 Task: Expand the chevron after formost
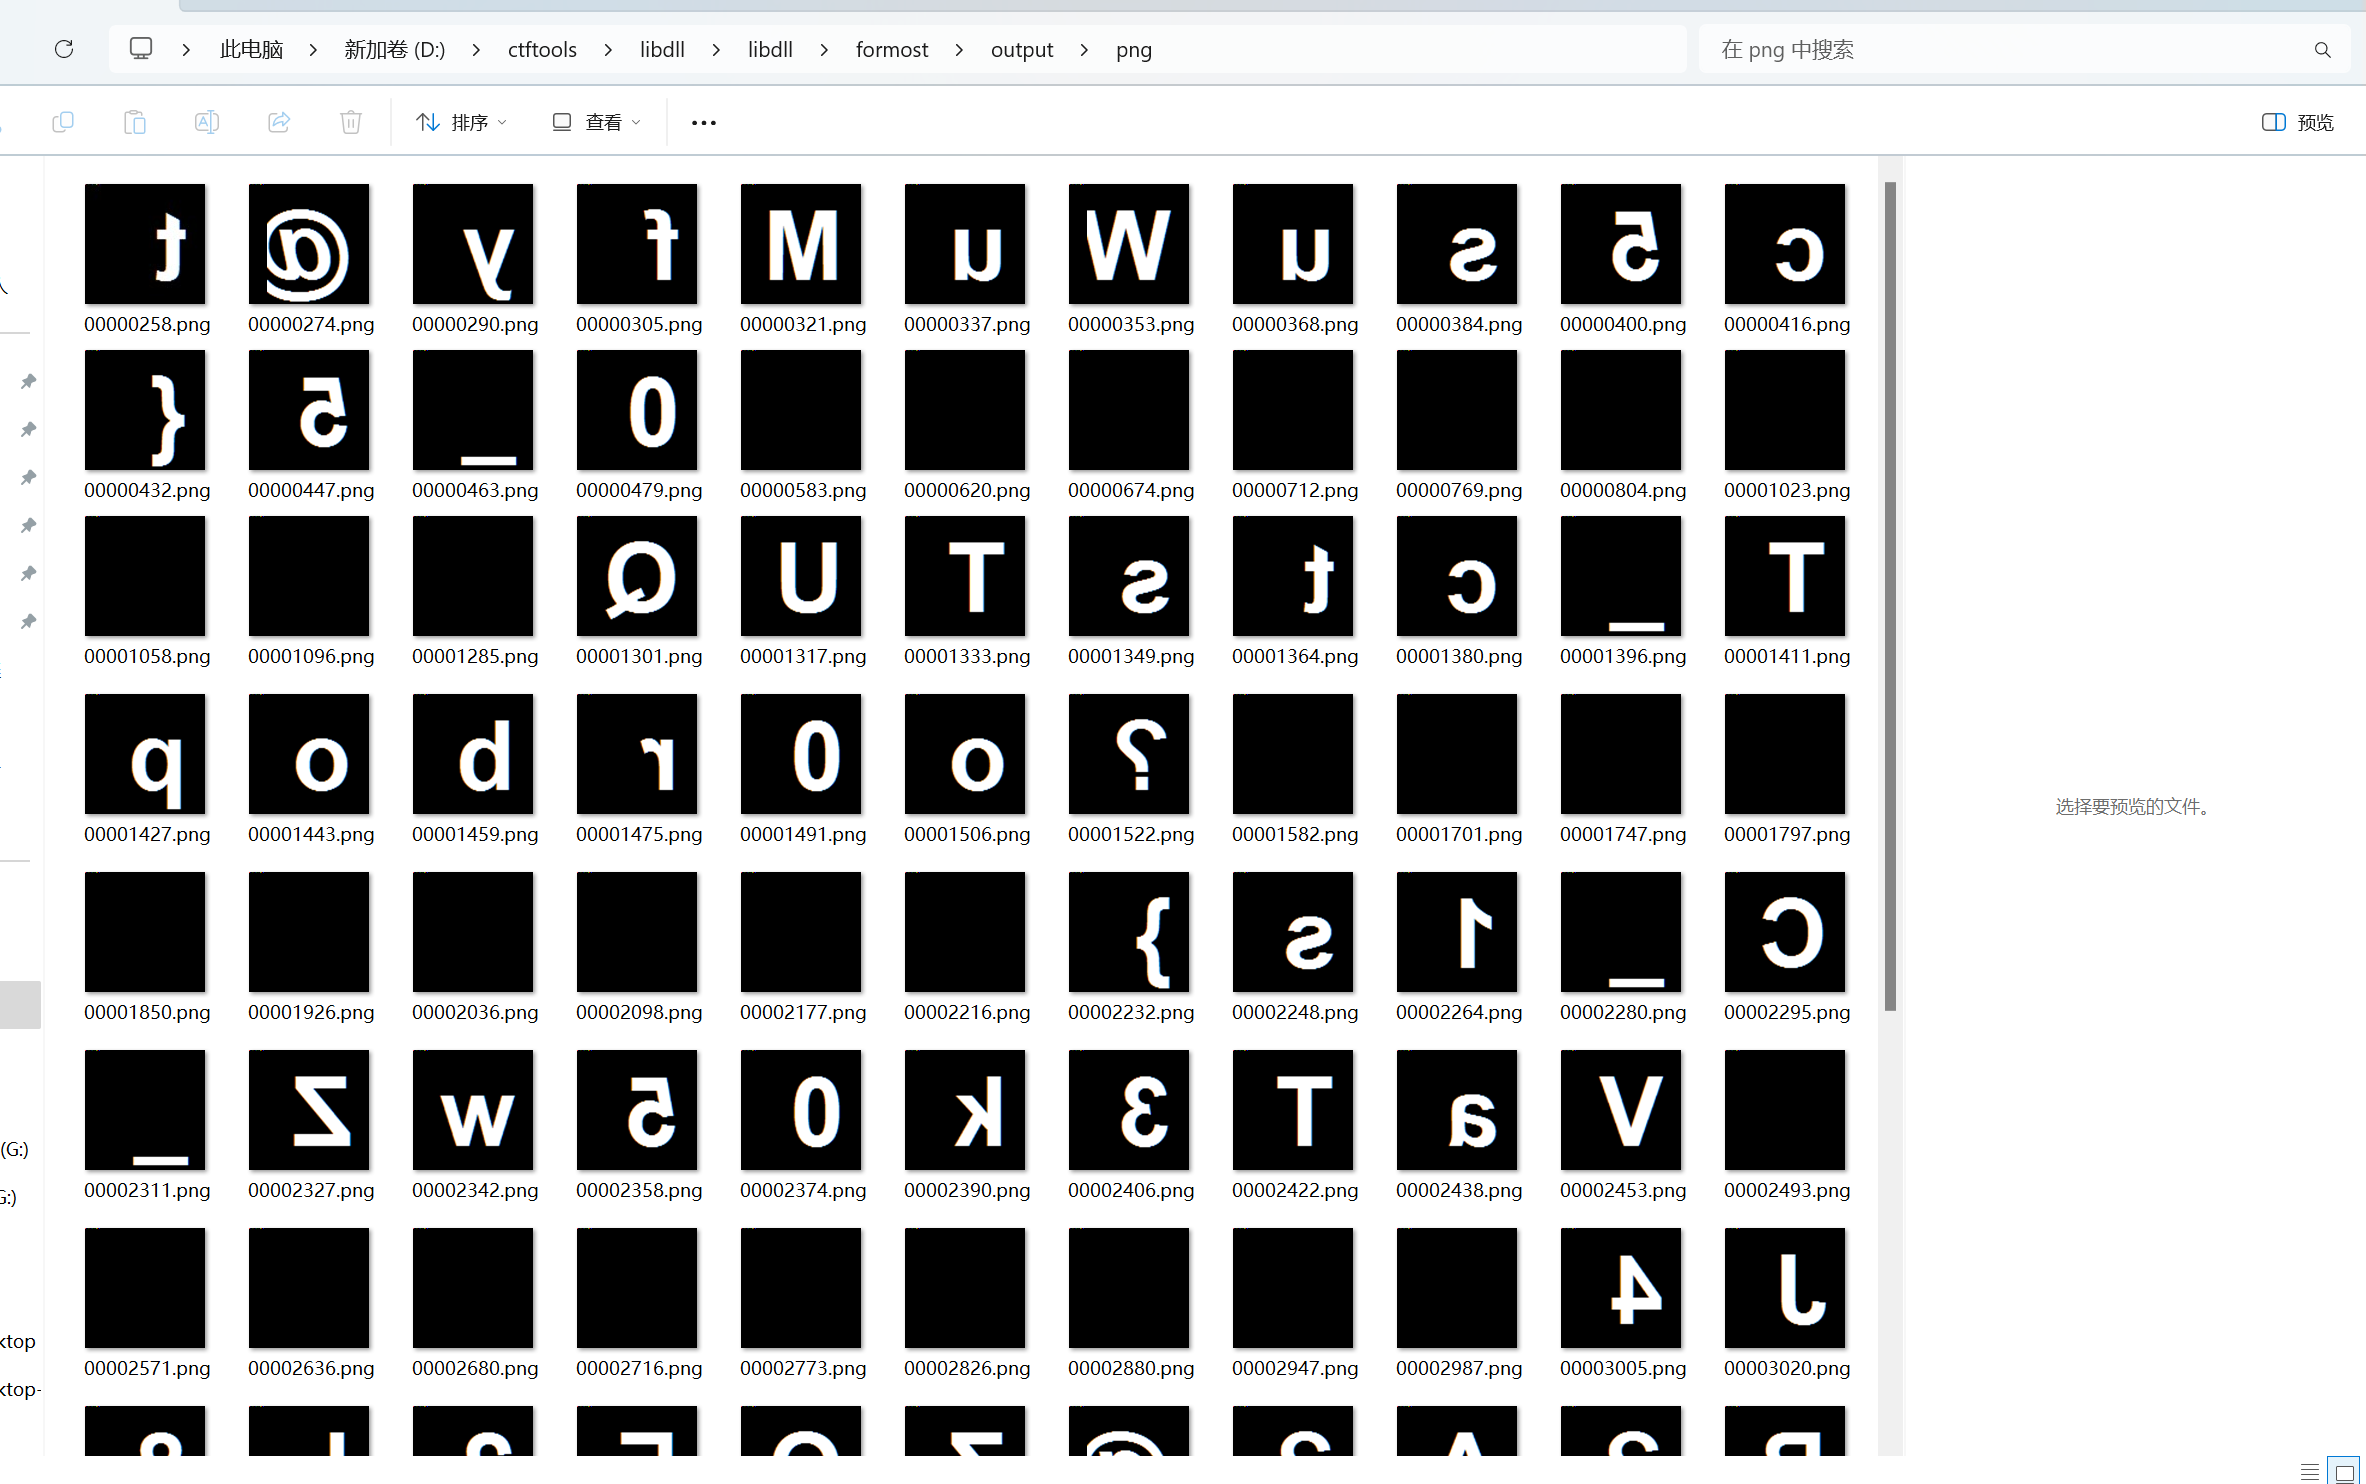click(959, 49)
